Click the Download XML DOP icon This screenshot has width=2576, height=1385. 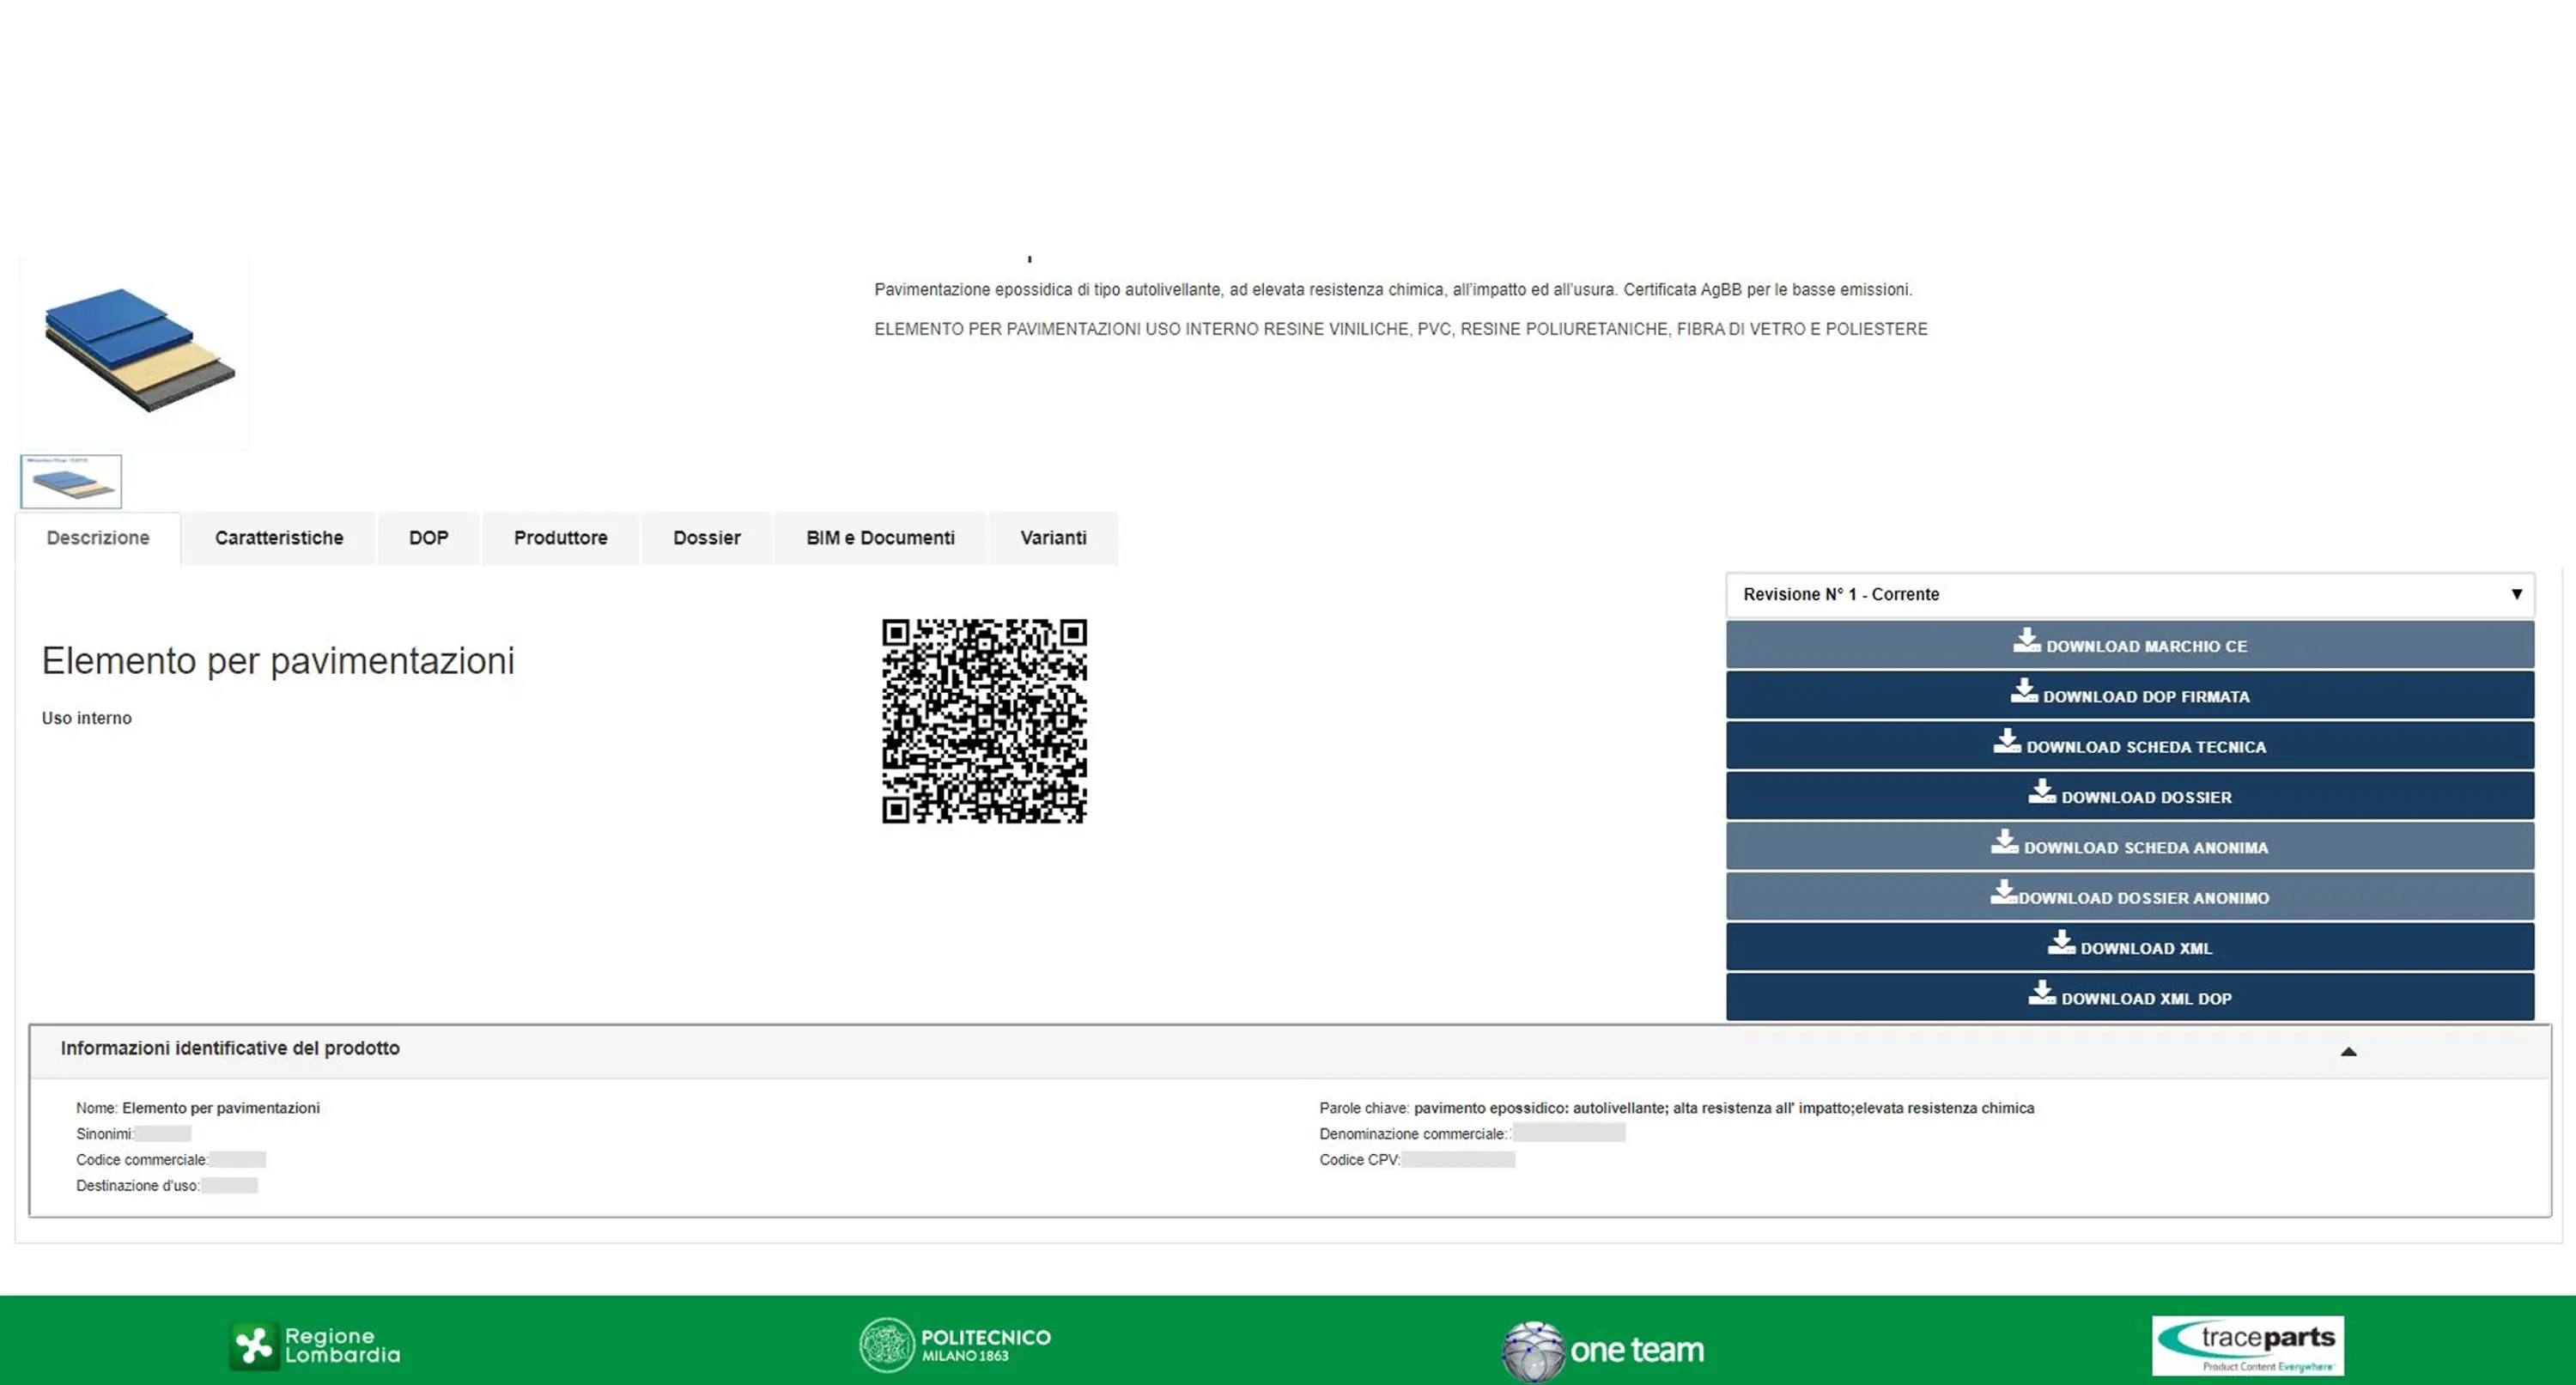click(x=2041, y=993)
